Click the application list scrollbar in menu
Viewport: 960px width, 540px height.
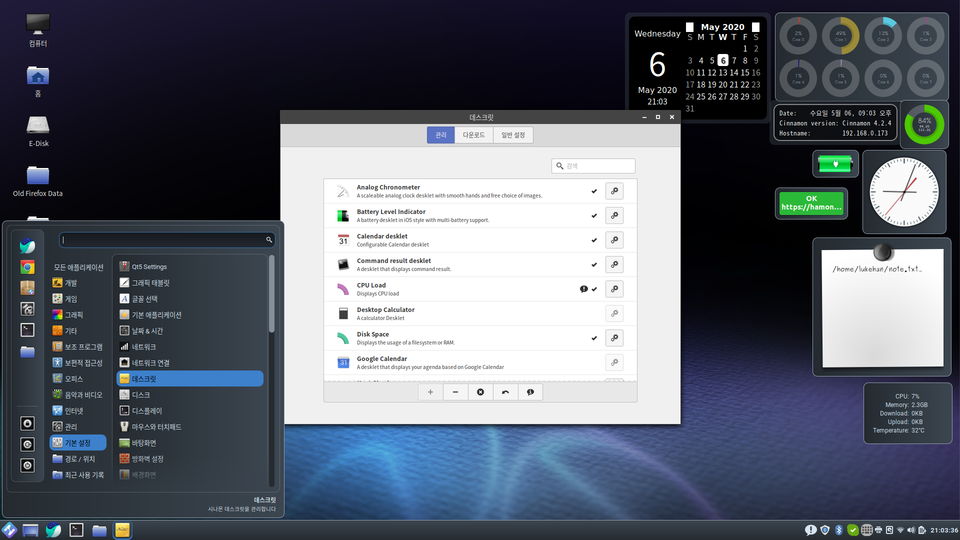point(271,294)
